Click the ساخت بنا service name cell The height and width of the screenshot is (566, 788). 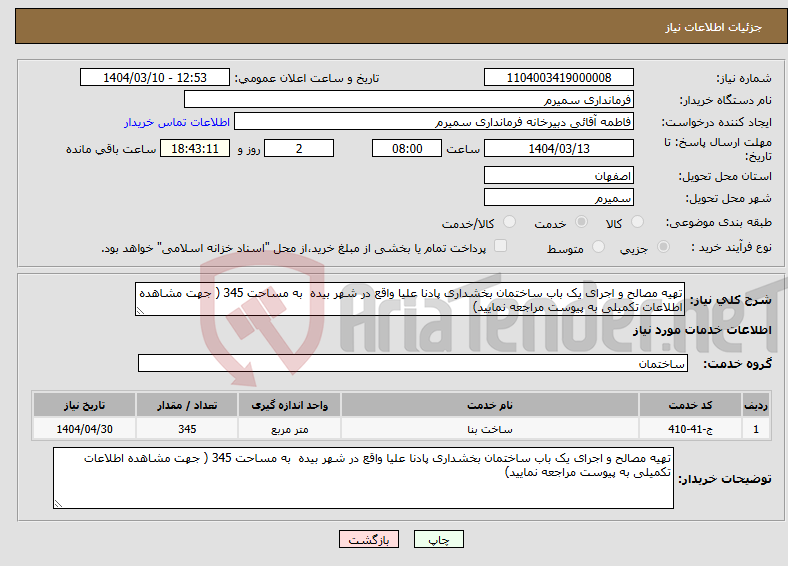[489, 429]
